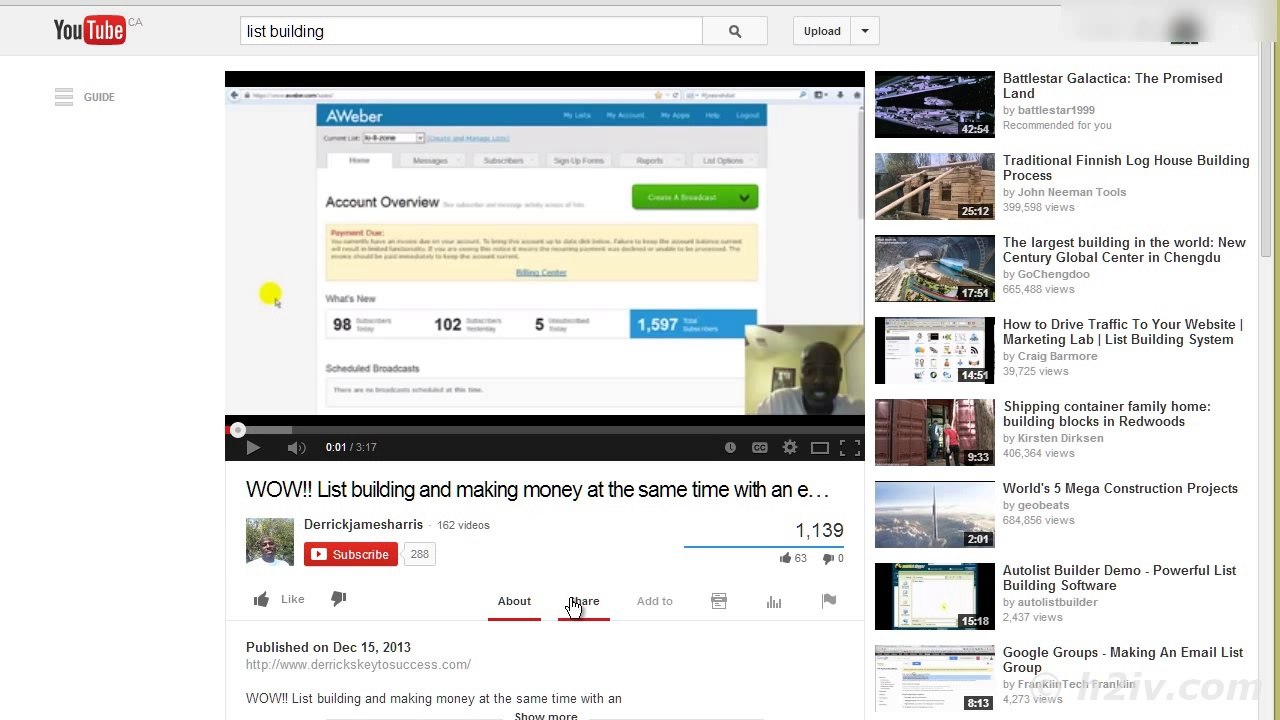The width and height of the screenshot is (1280, 720).
Task: Open Google Groups Email List video title
Action: 1123,660
